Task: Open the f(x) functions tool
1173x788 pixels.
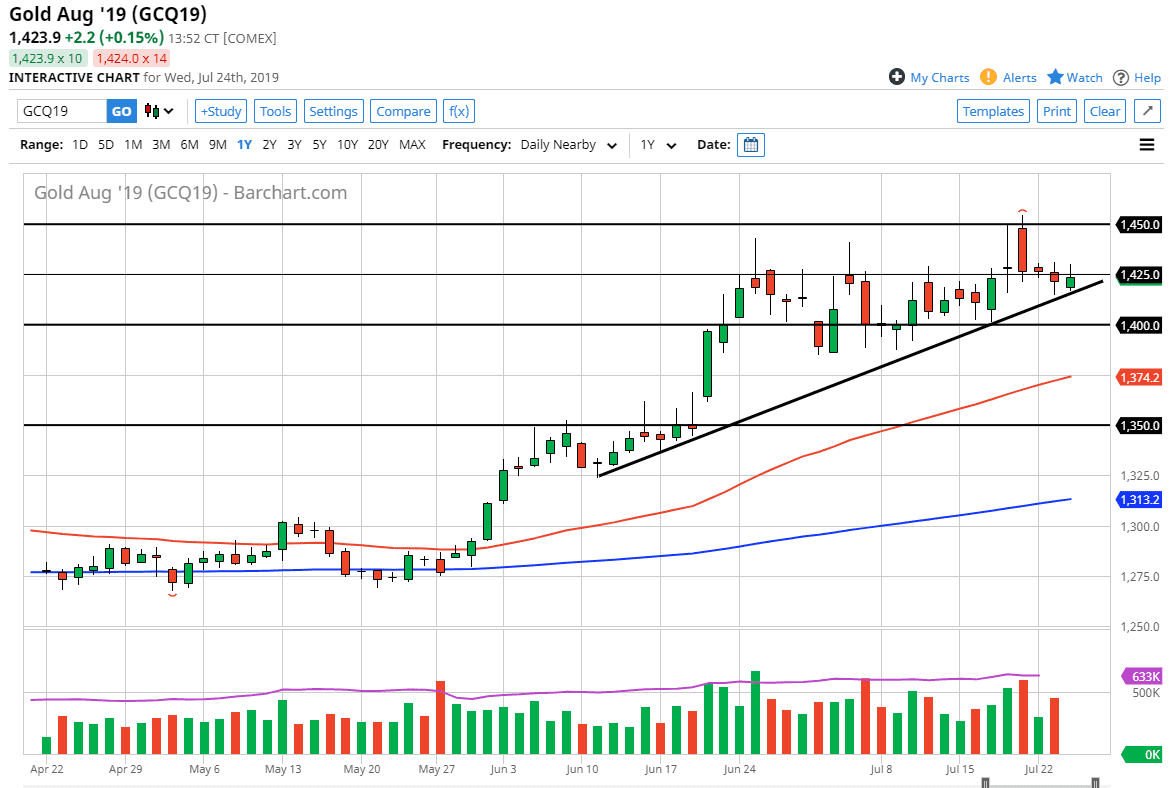Action: 458,111
